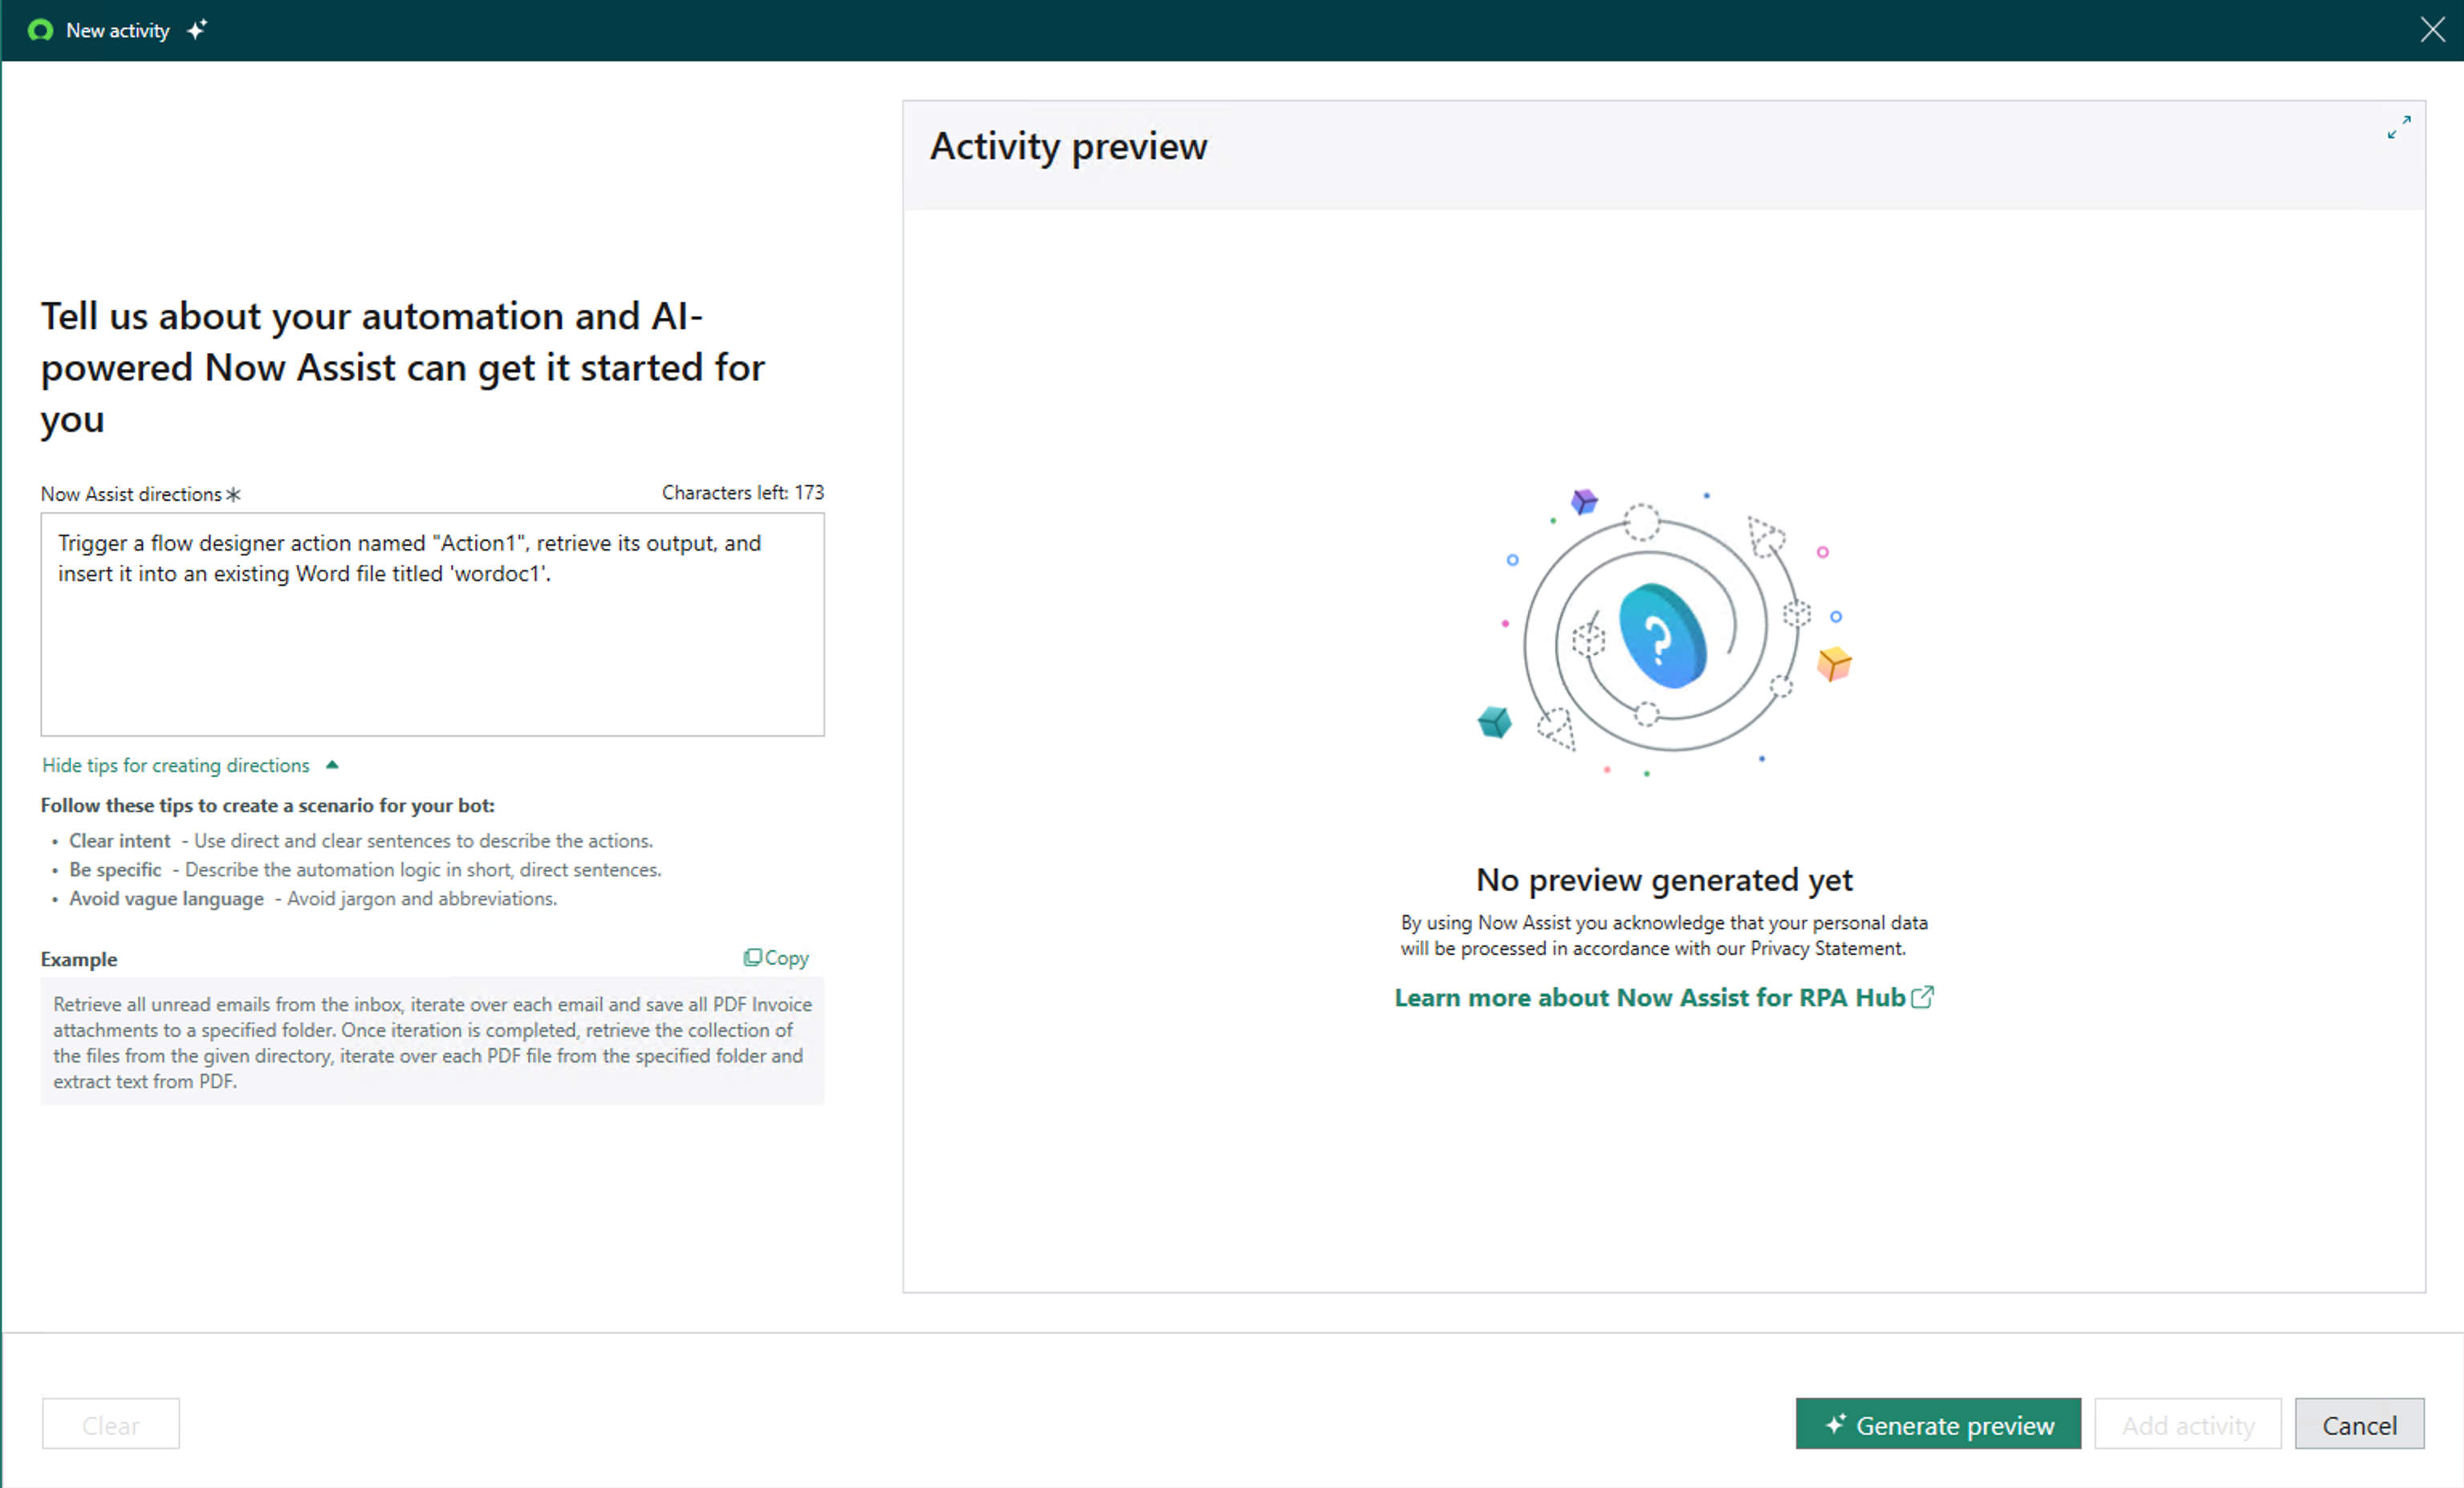
Task: Click the Now Assist sparkle icon beside New activity
Action: (197, 29)
